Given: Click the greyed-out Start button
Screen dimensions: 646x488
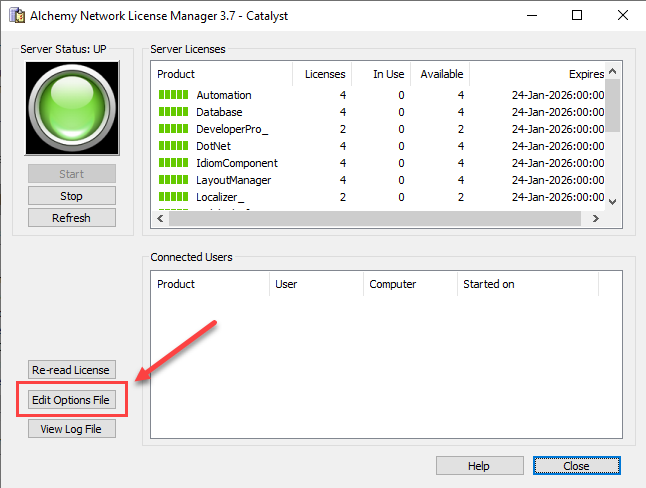Looking at the screenshot, I should pyautogui.click(x=72, y=174).
